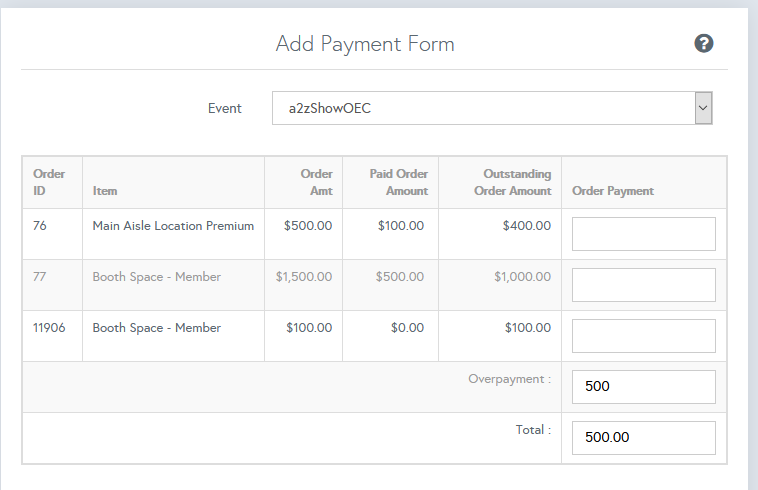Click the Outstanding Order Amount header
Viewport: 758px width, 490px height.
click(512, 182)
